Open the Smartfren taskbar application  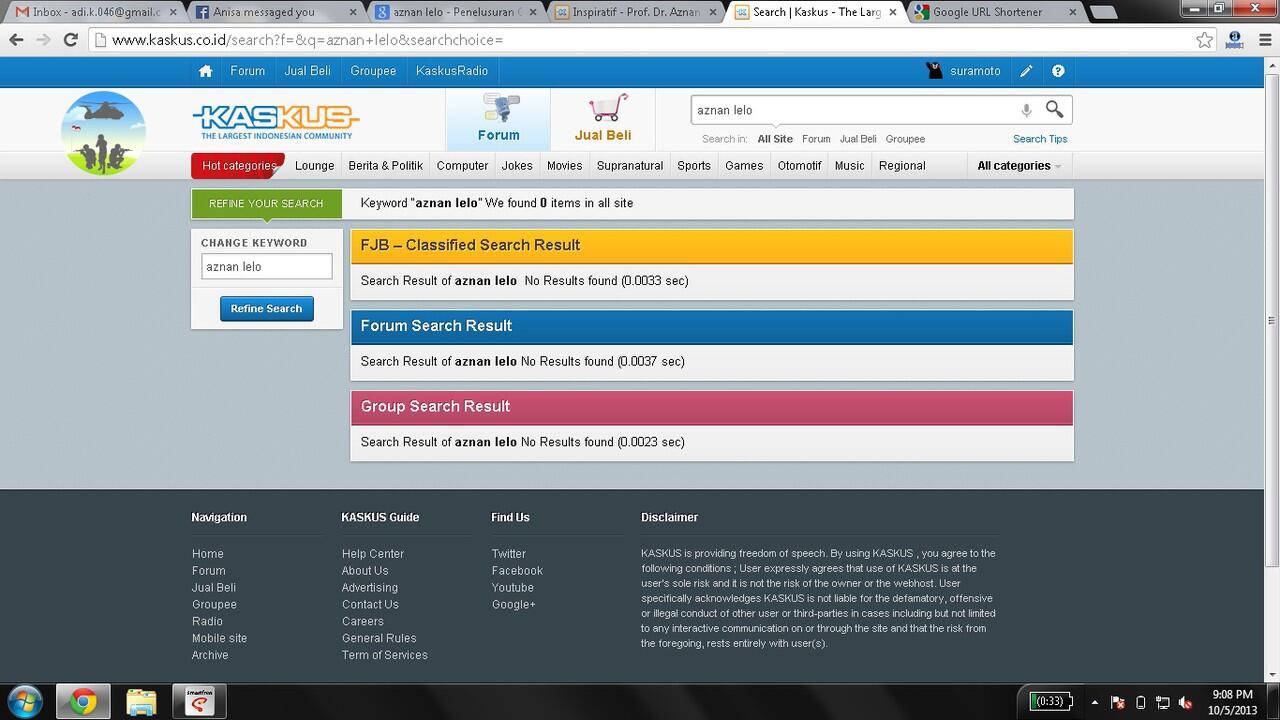point(200,702)
